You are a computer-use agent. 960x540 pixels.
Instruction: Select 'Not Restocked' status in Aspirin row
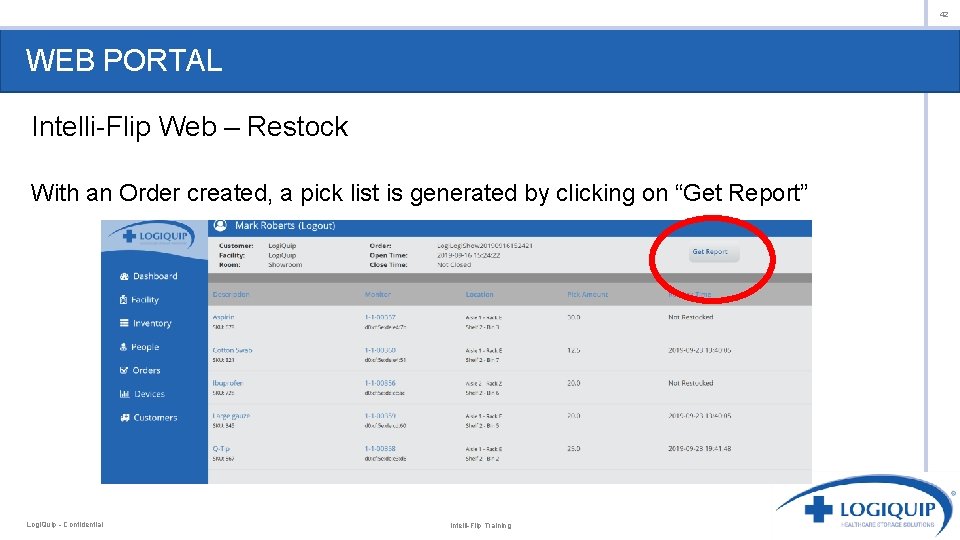[x=691, y=317]
